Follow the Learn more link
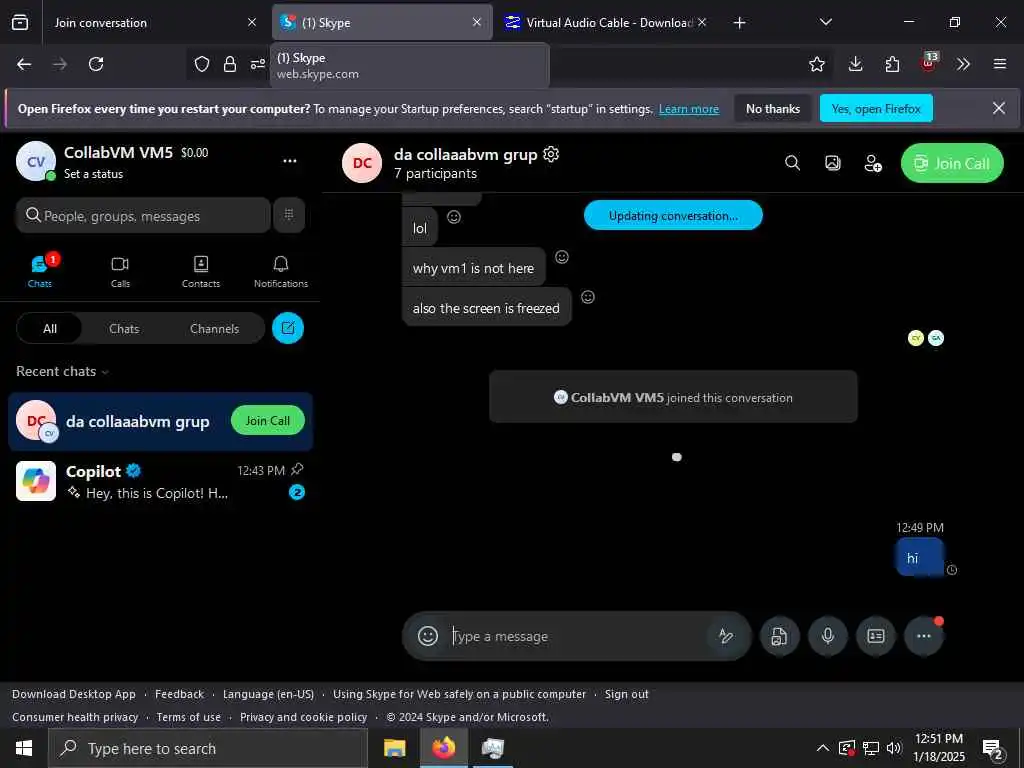The width and height of the screenshot is (1024, 768). [688, 109]
